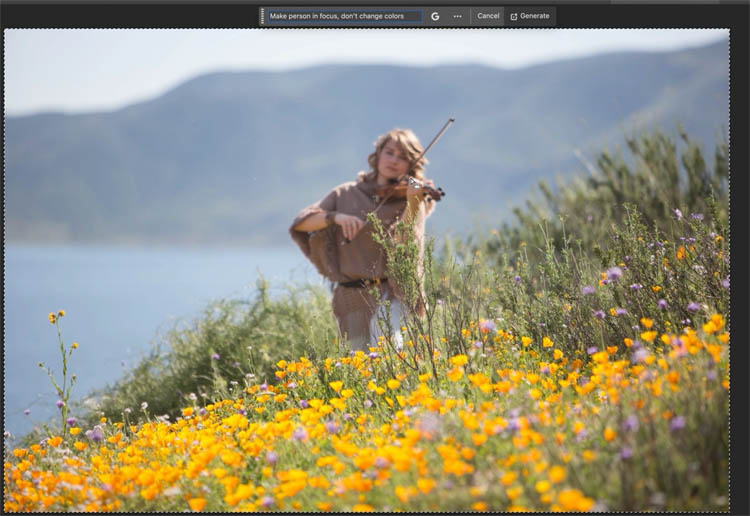Open the three-dots more options menu
The image size is (750, 516).
[457, 16]
